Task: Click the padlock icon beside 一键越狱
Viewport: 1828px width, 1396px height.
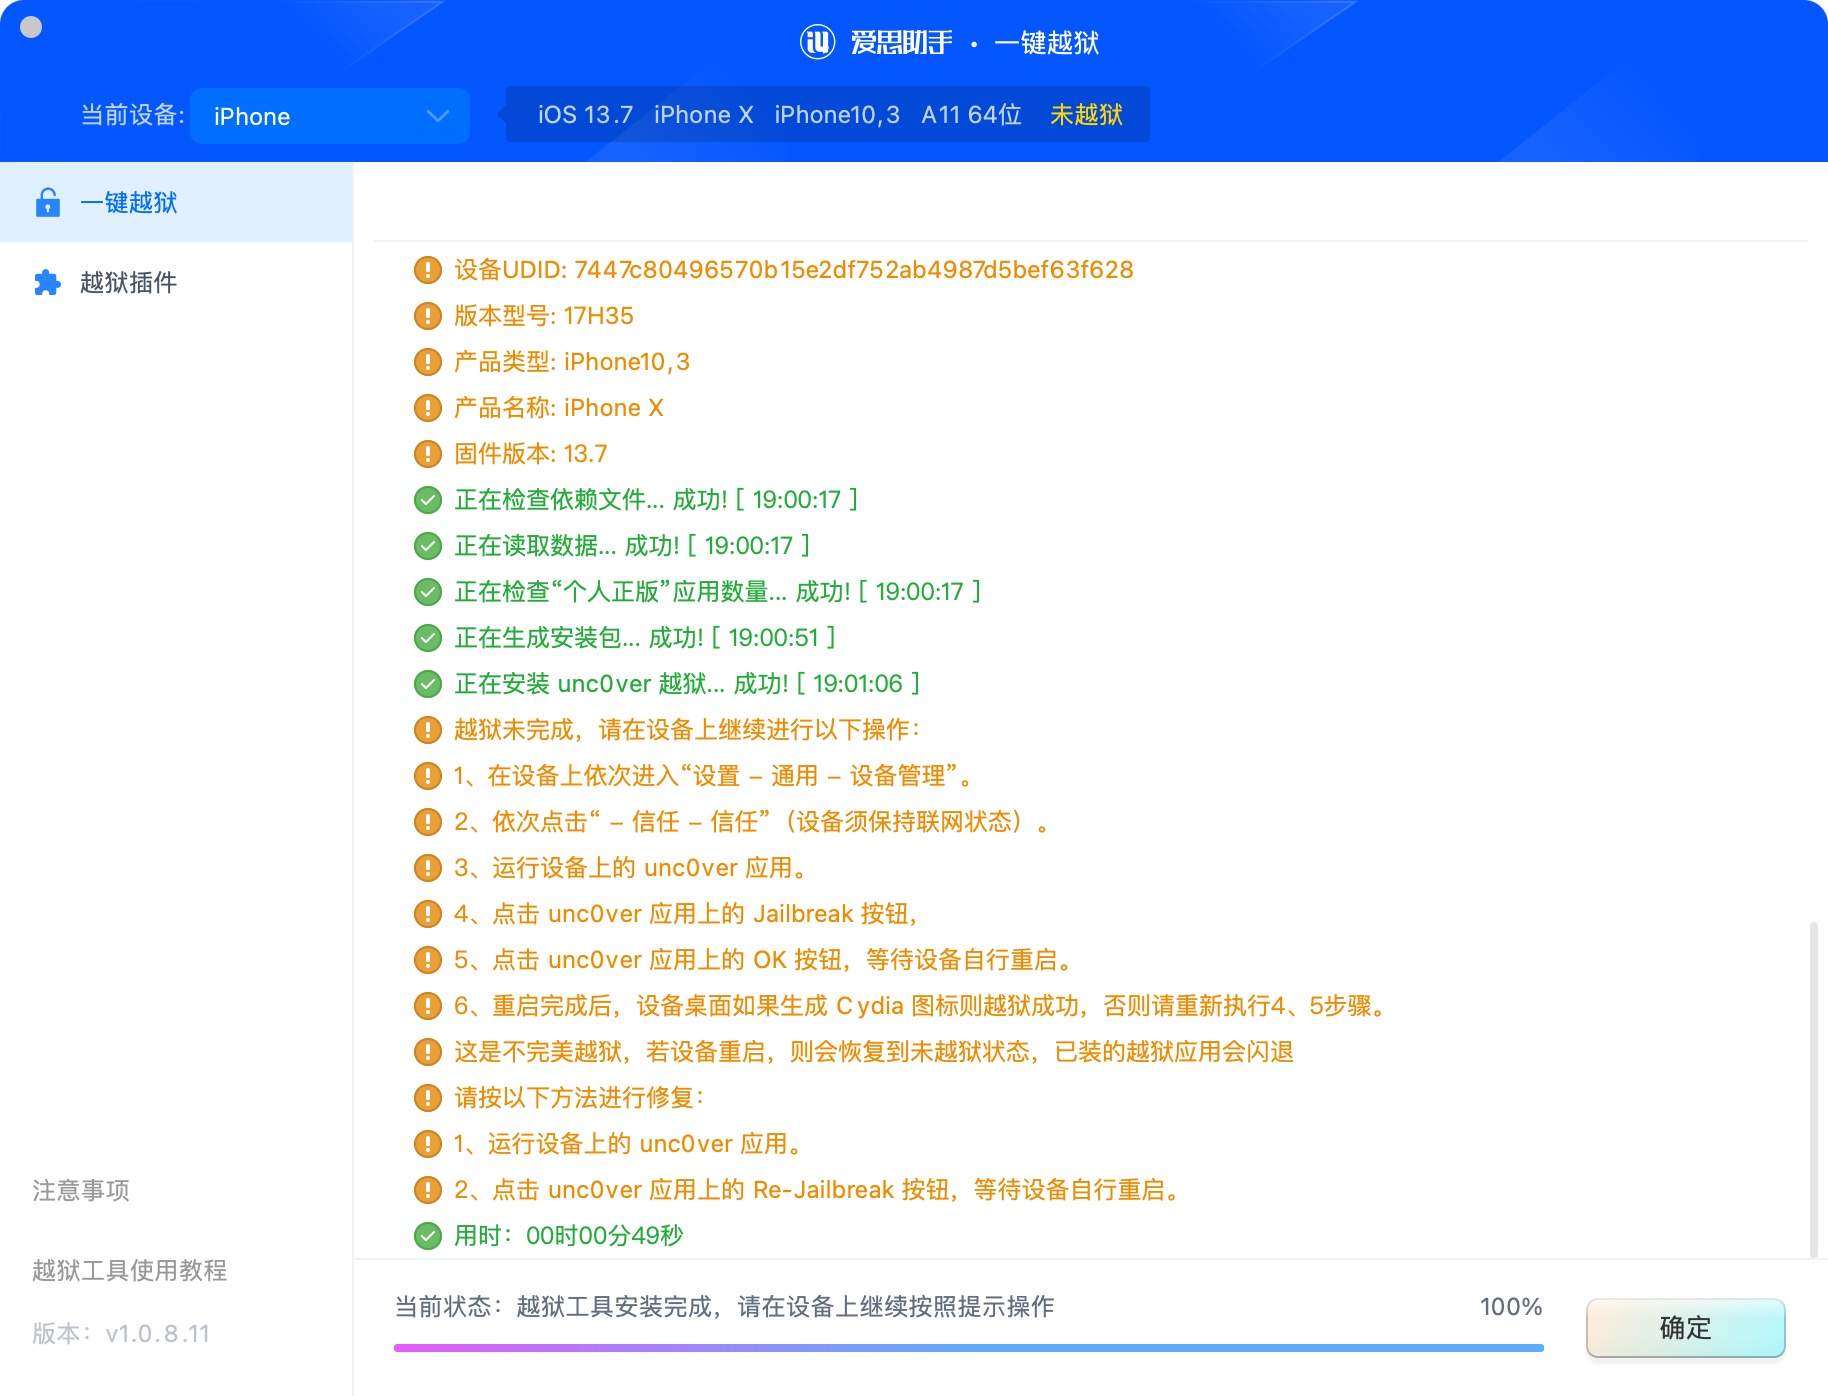Action: (47, 203)
